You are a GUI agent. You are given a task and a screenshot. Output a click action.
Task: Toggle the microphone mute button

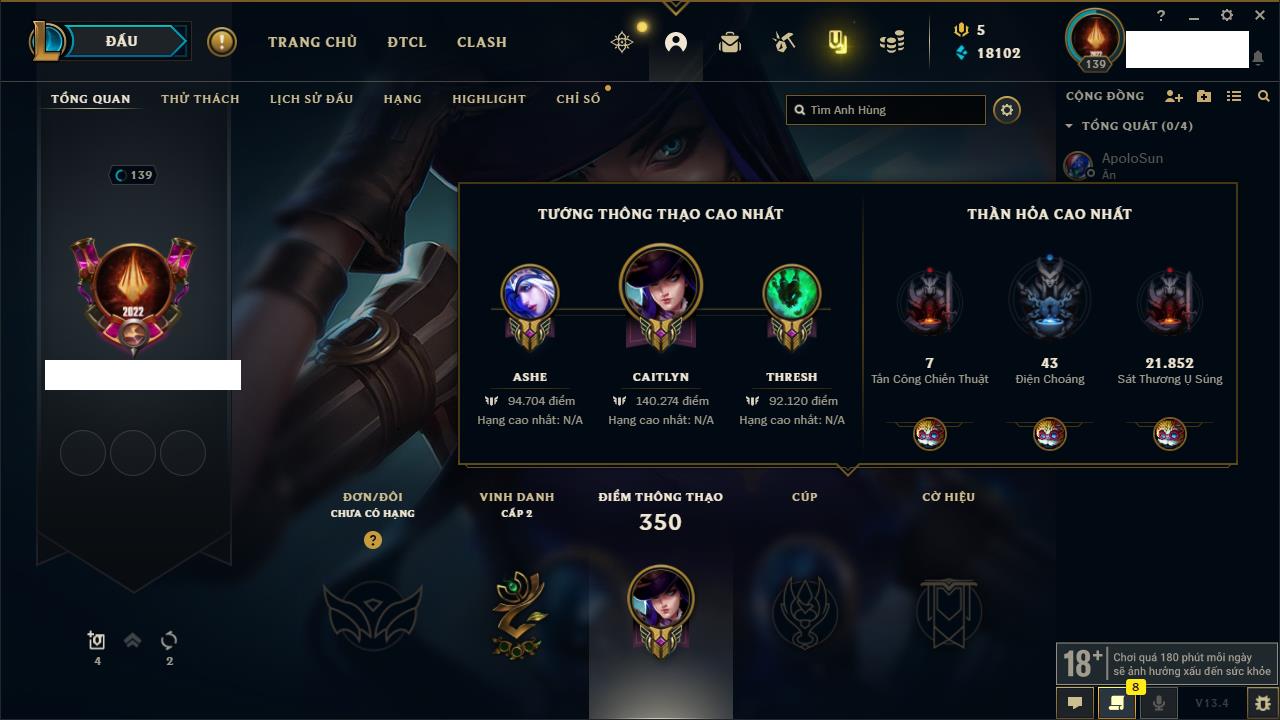point(1159,703)
